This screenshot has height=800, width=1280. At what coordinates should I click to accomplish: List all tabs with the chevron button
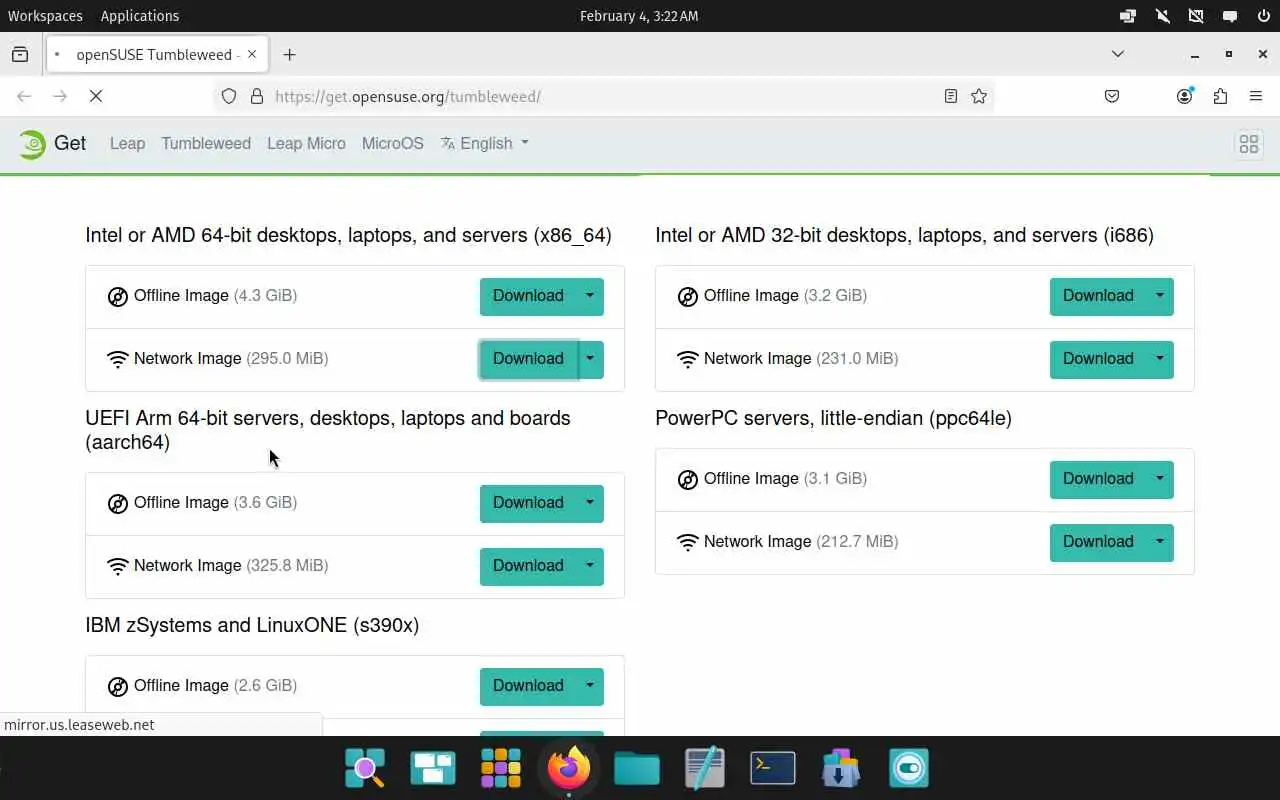coord(1118,54)
